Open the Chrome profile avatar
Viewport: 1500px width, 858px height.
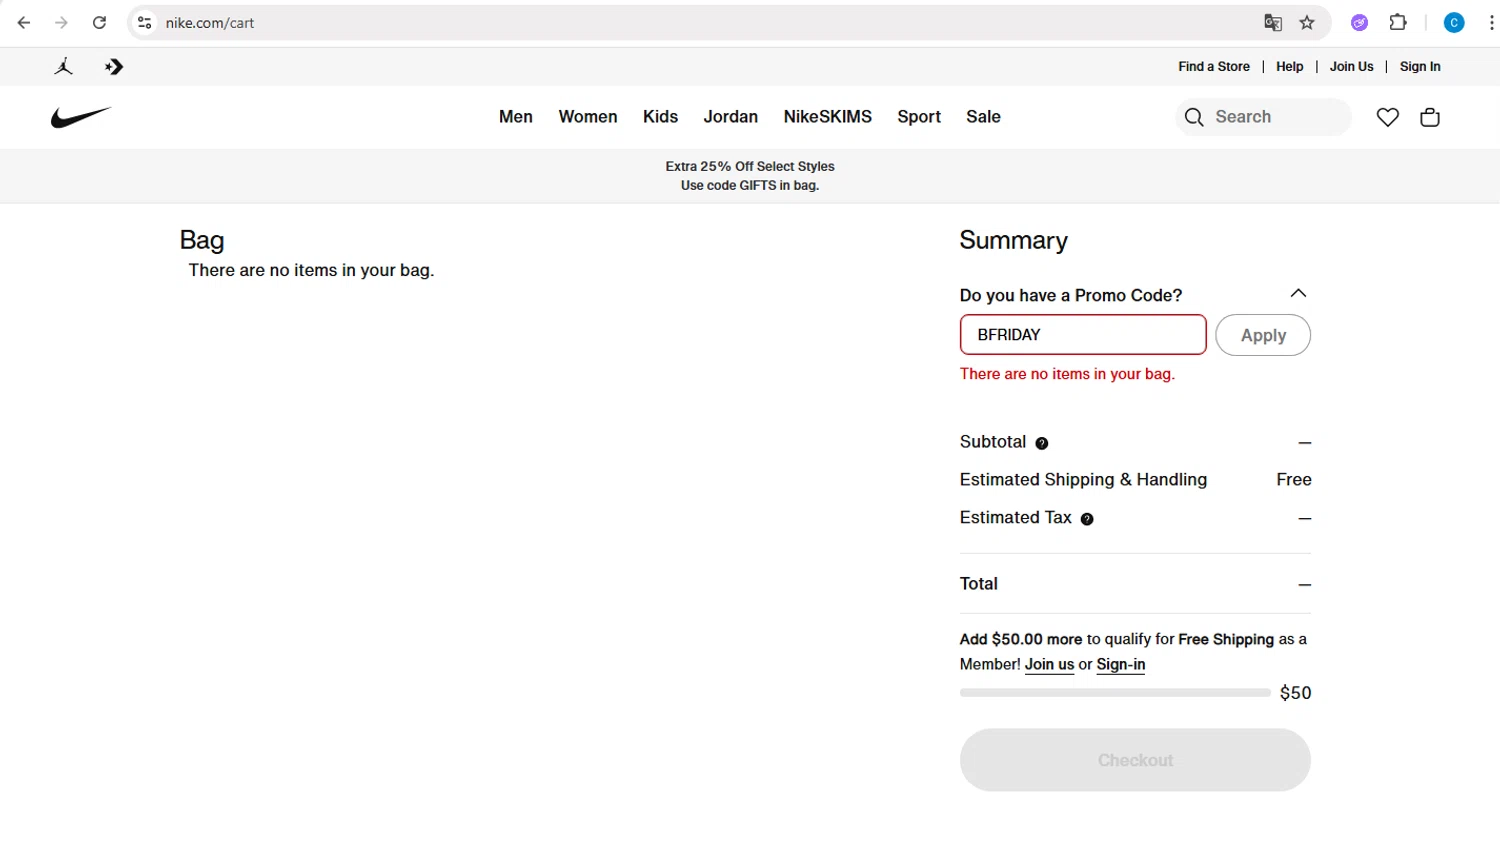click(1454, 22)
